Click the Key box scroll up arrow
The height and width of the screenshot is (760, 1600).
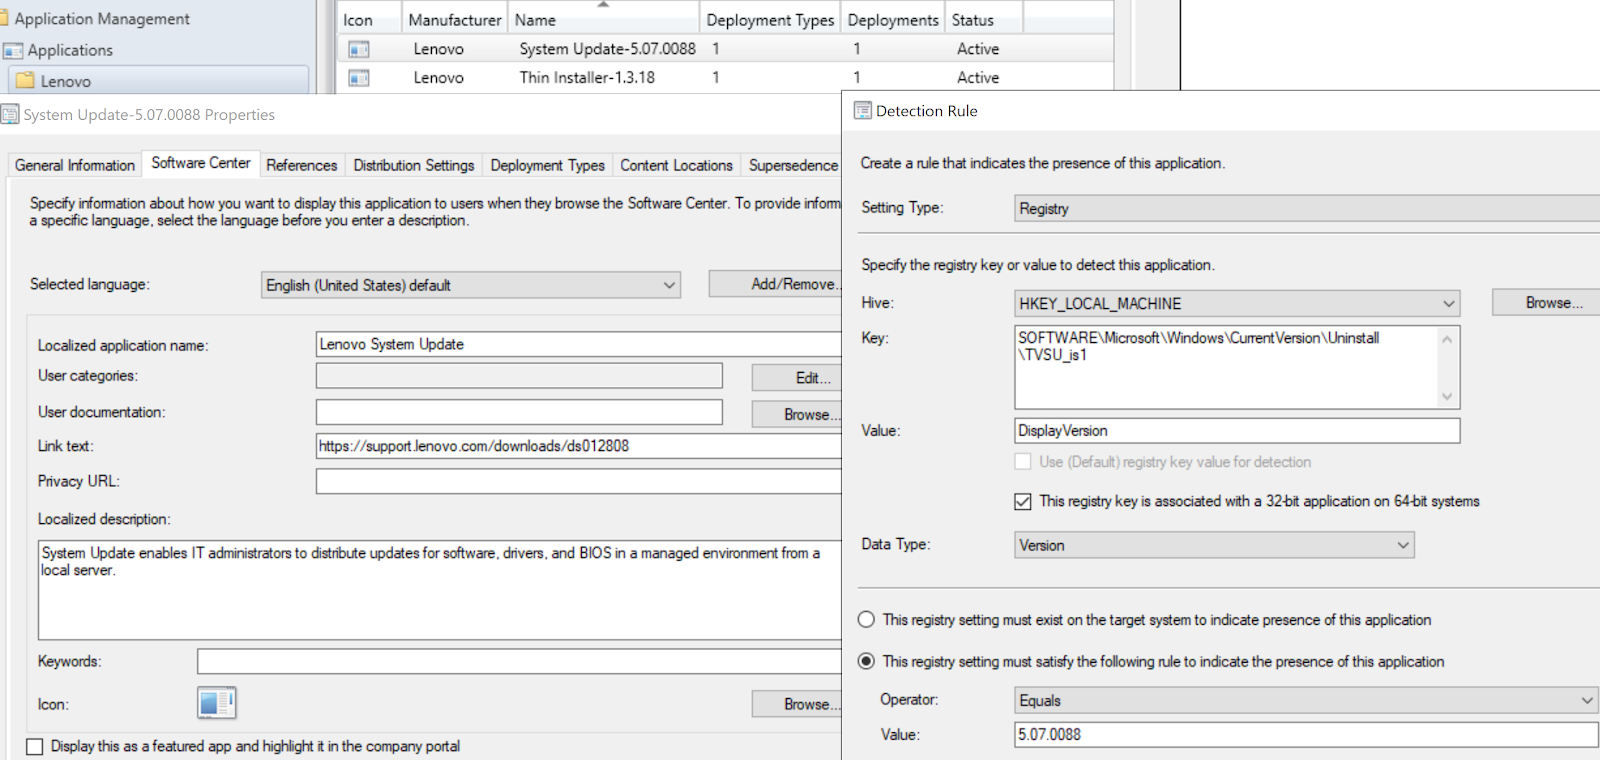pos(1447,339)
